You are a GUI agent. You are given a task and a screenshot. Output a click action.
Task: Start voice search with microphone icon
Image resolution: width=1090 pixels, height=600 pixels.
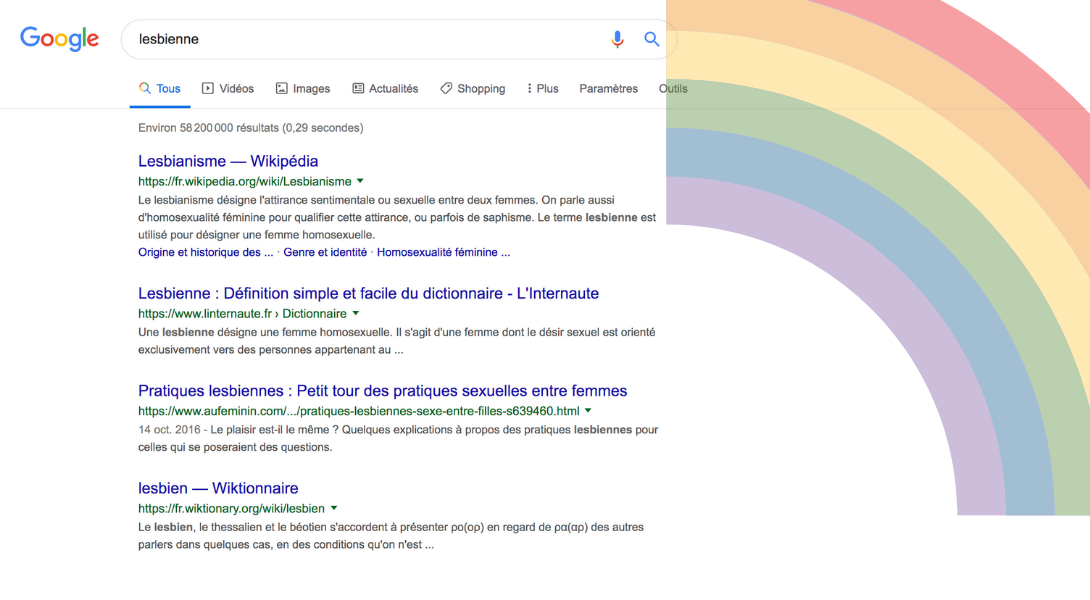coord(617,39)
